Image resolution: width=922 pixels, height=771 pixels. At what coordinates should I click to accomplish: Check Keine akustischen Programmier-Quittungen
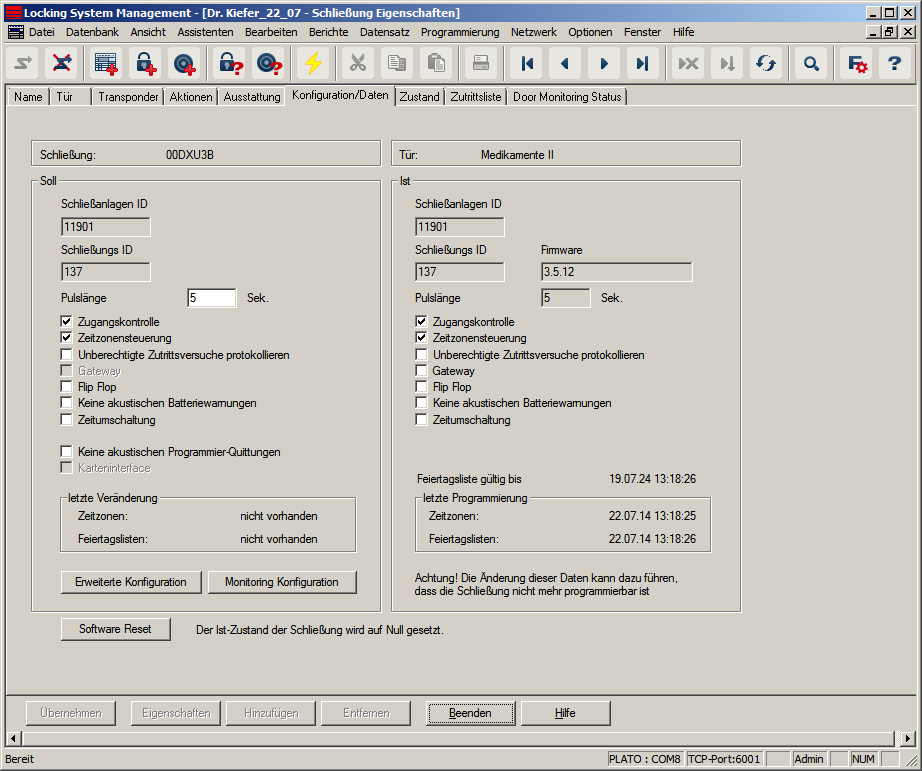pyautogui.click(x=67, y=452)
